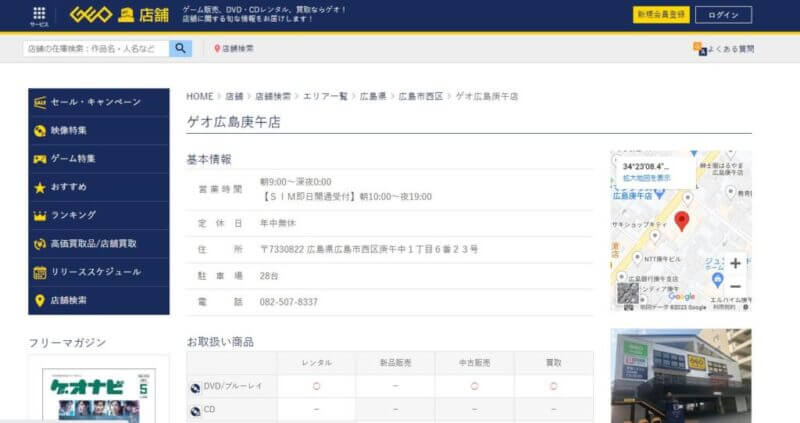
Task: Go to 店舗検索 breadcrumb link
Action: [273, 96]
